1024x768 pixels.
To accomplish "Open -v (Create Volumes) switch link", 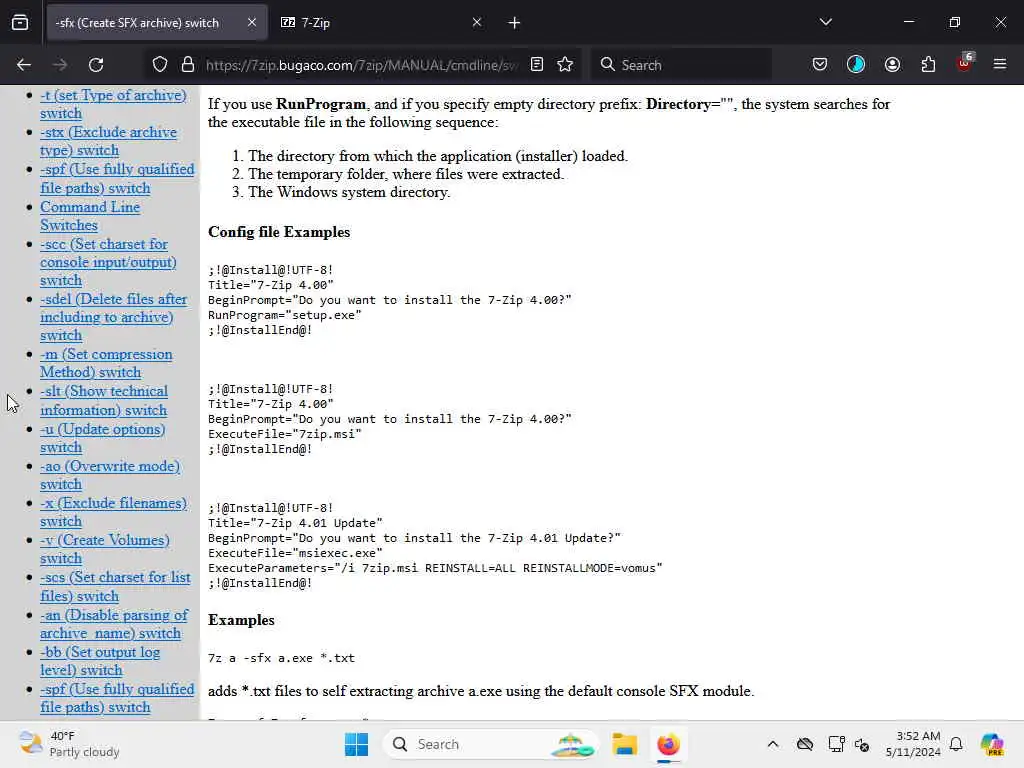I will point(104,549).
